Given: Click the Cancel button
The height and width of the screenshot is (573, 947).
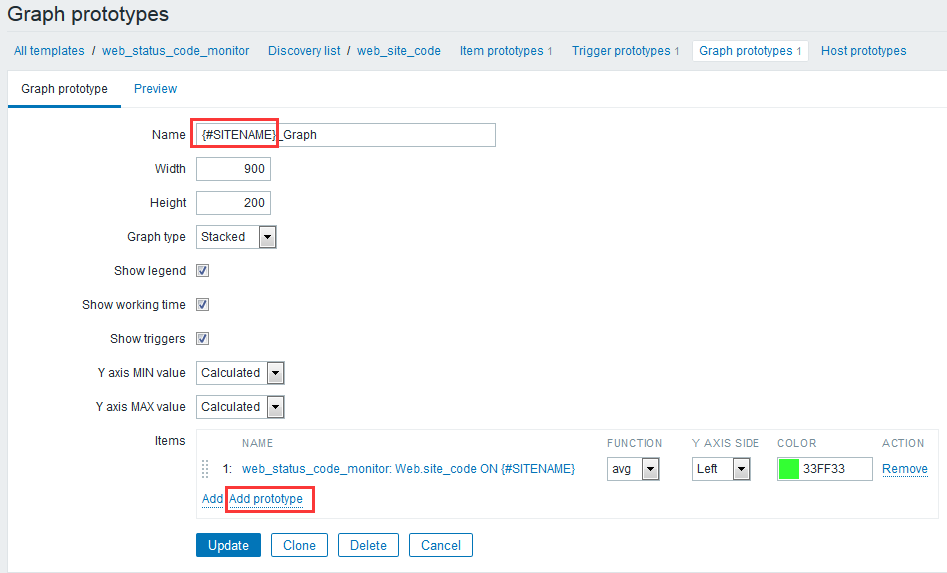Looking at the screenshot, I should [x=441, y=545].
